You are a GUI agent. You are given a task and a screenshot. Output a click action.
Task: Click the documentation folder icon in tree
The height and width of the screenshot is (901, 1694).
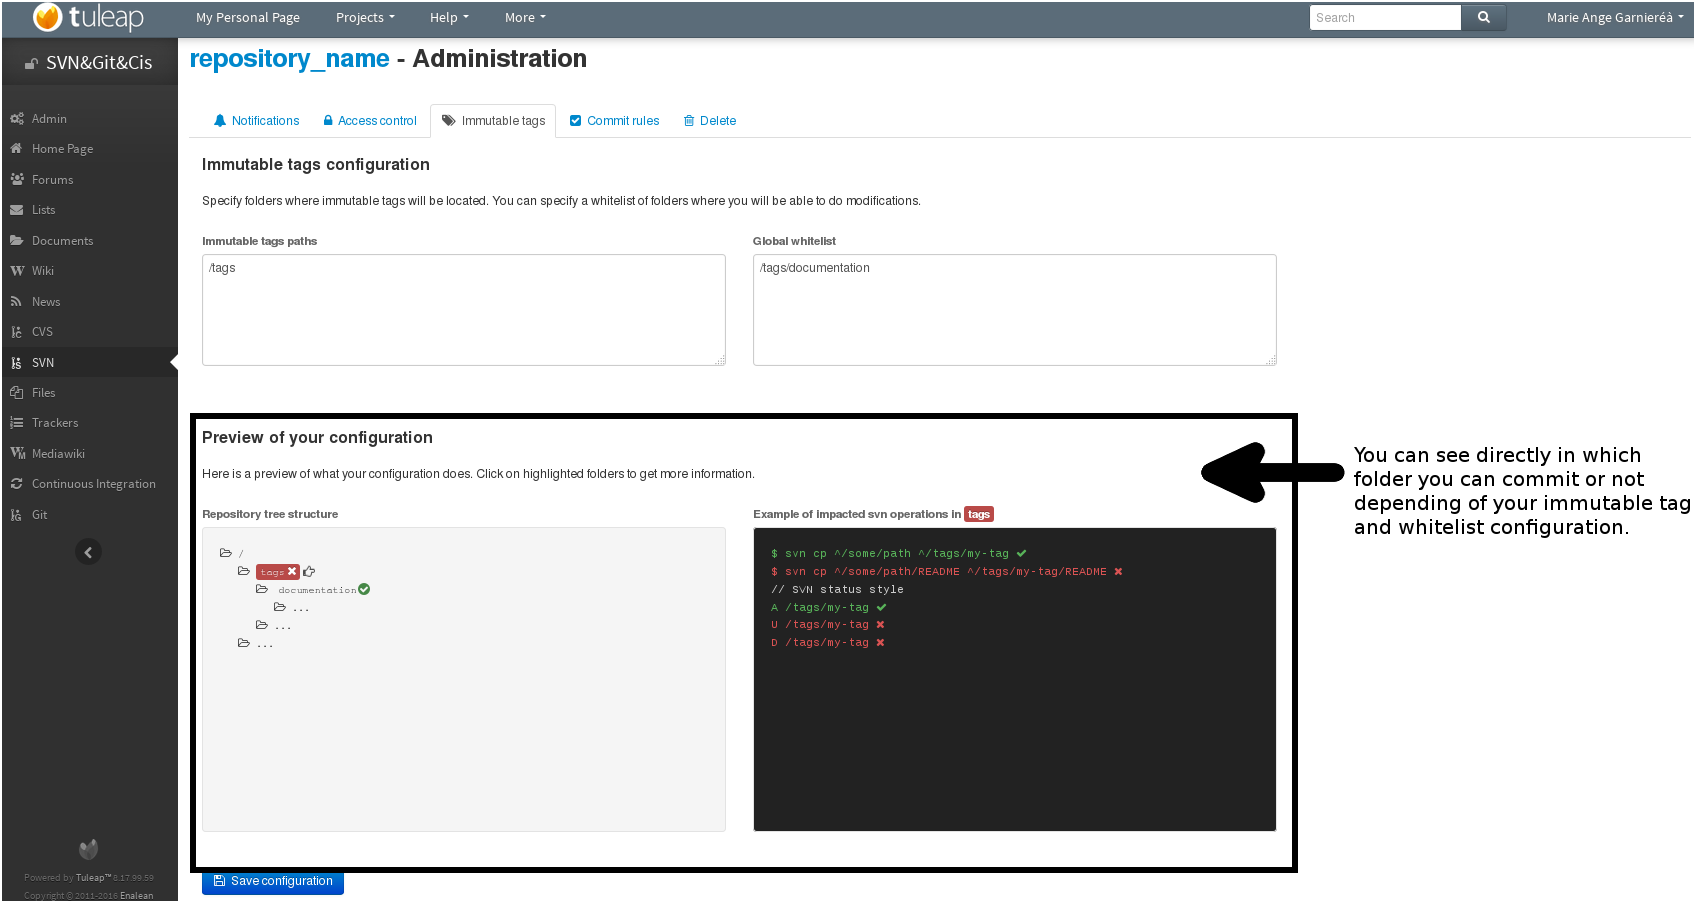click(x=262, y=589)
